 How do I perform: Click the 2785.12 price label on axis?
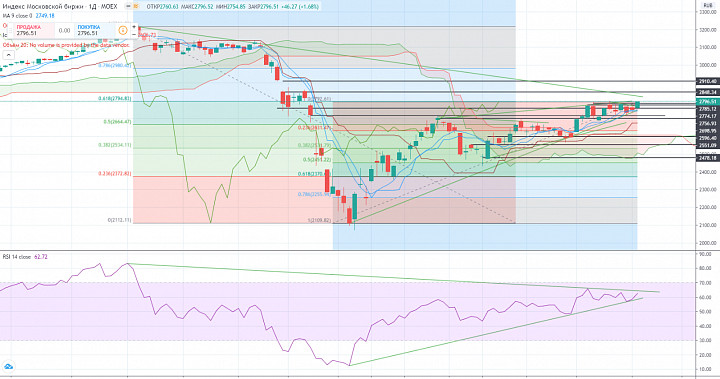(x=708, y=109)
